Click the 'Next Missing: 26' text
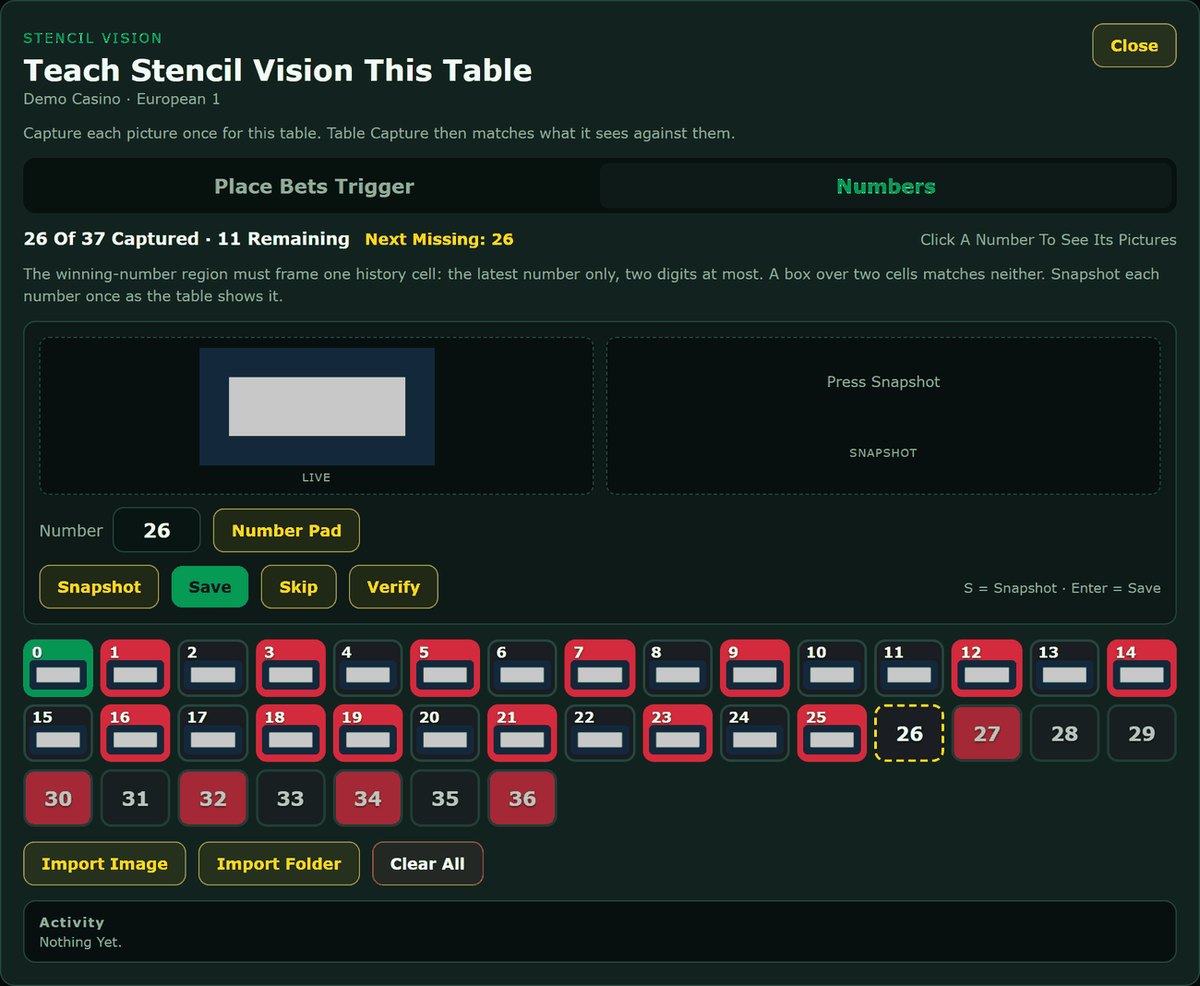This screenshot has width=1200, height=986. [x=439, y=239]
